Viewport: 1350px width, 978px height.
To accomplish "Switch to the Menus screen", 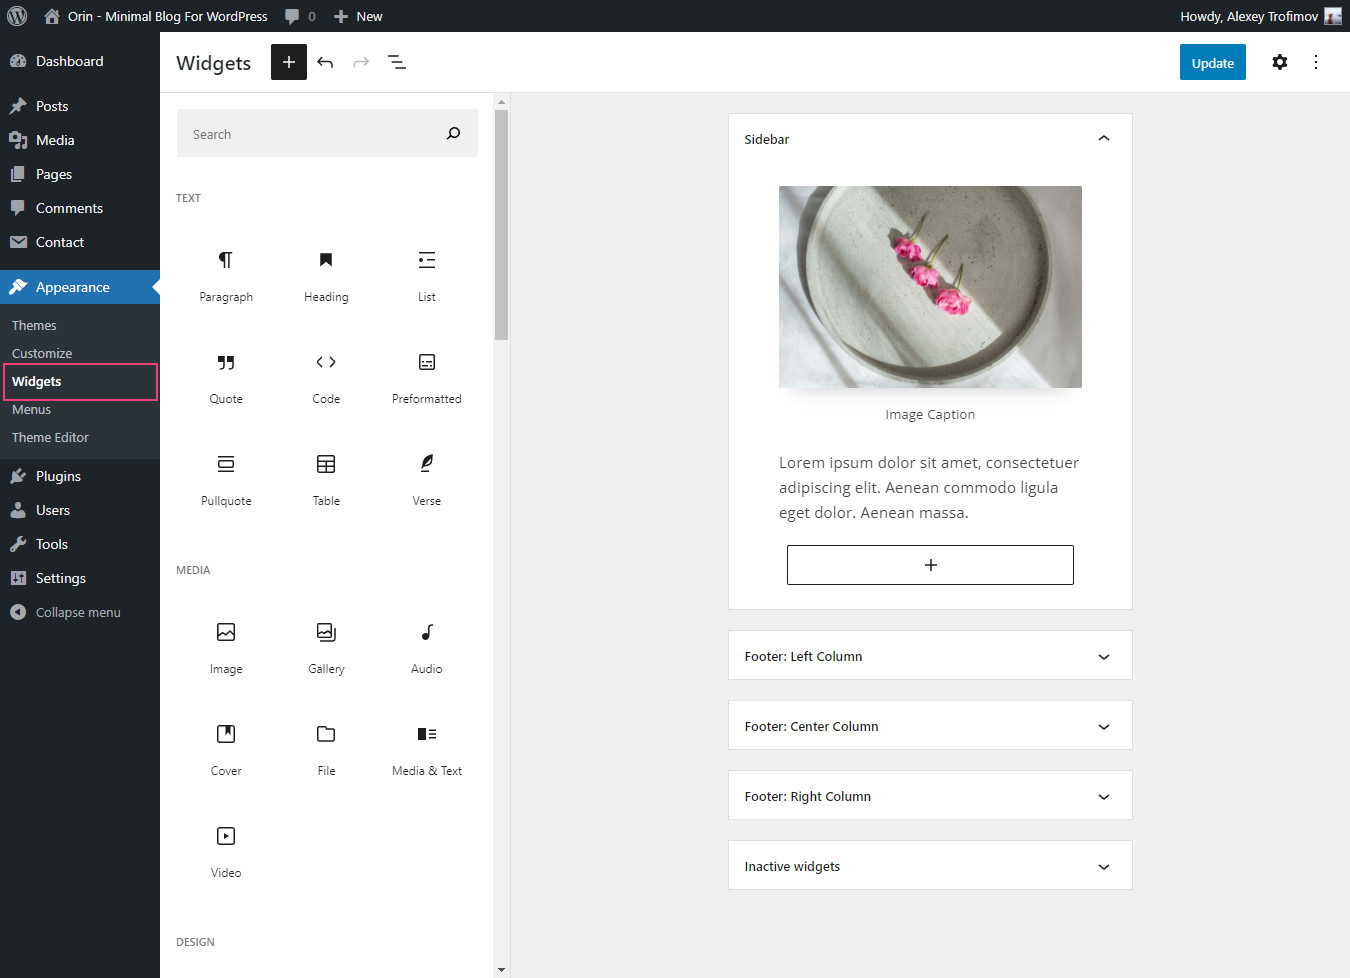I will [x=31, y=409].
